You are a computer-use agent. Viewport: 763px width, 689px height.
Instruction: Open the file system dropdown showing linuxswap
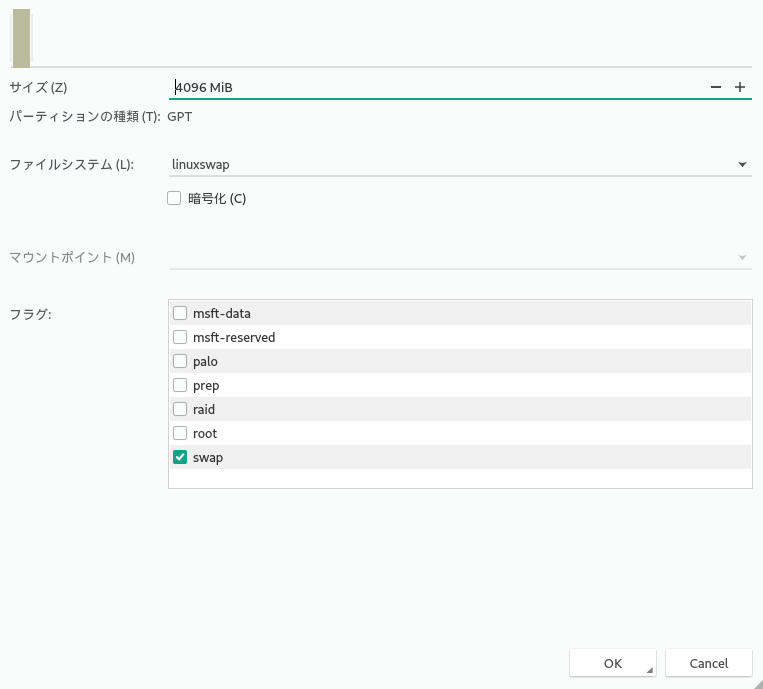[x=450, y=164]
